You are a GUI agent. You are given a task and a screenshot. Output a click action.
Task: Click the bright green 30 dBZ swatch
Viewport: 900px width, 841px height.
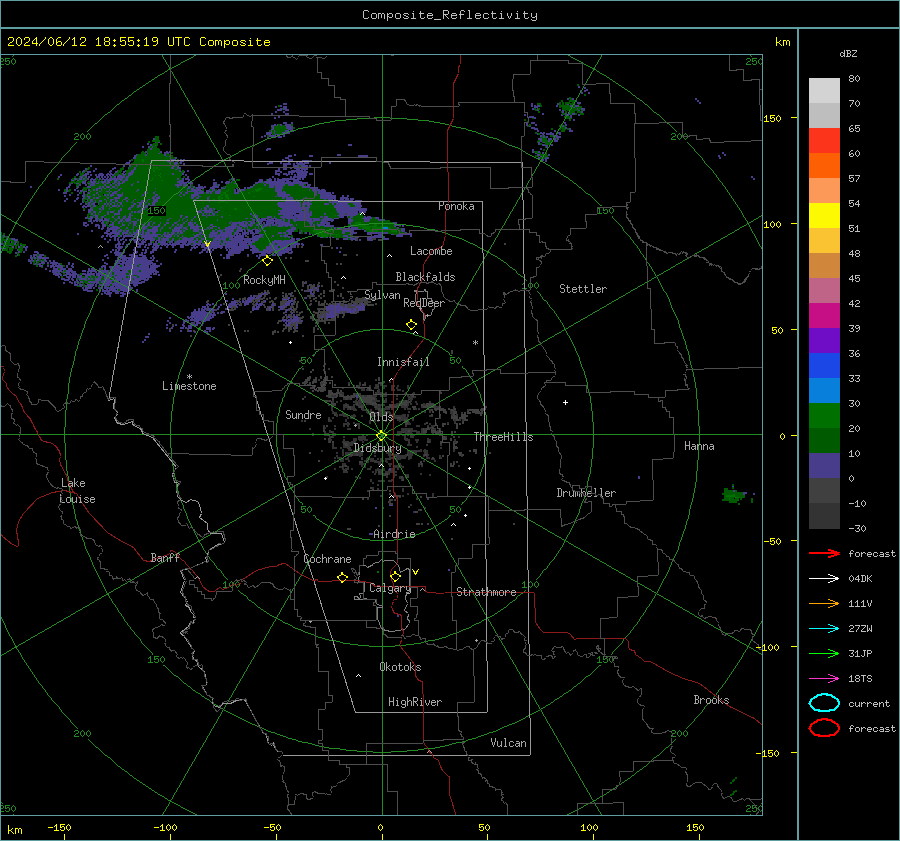pyautogui.click(x=824, y=415)
